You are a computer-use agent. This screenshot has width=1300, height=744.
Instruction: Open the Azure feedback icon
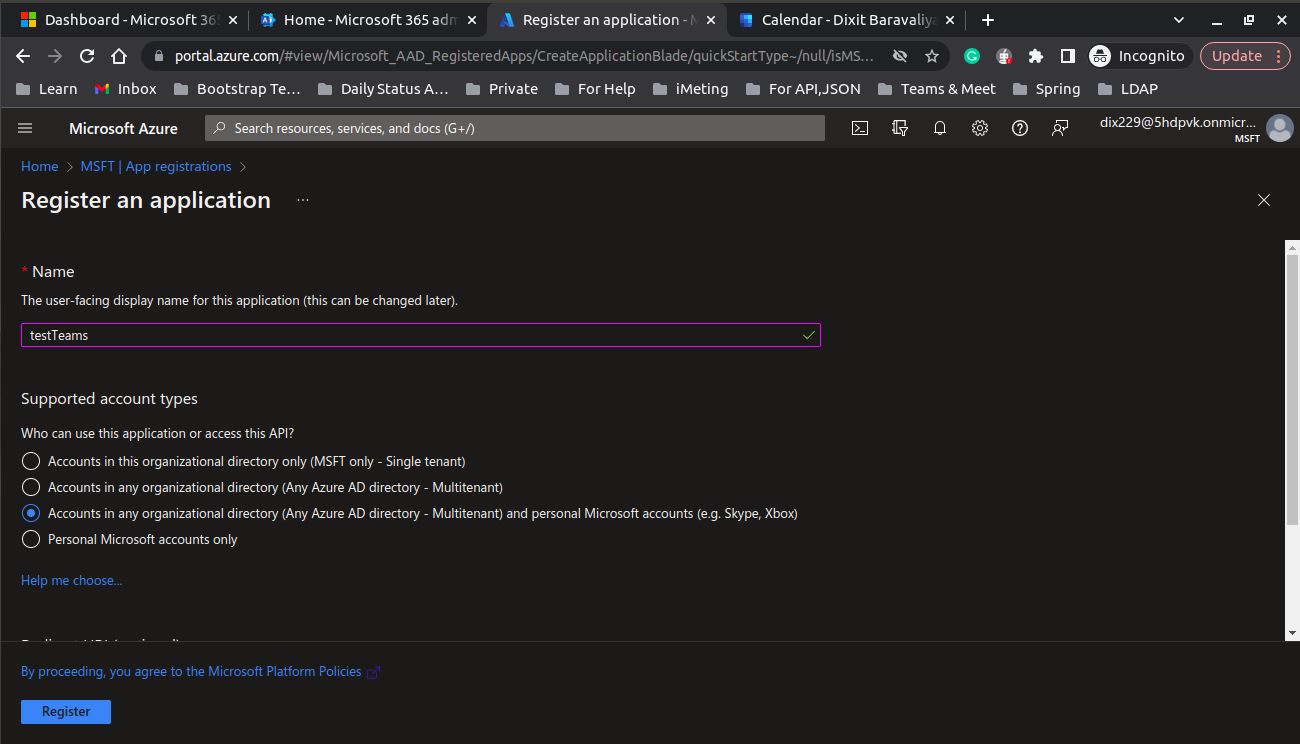1060,128
